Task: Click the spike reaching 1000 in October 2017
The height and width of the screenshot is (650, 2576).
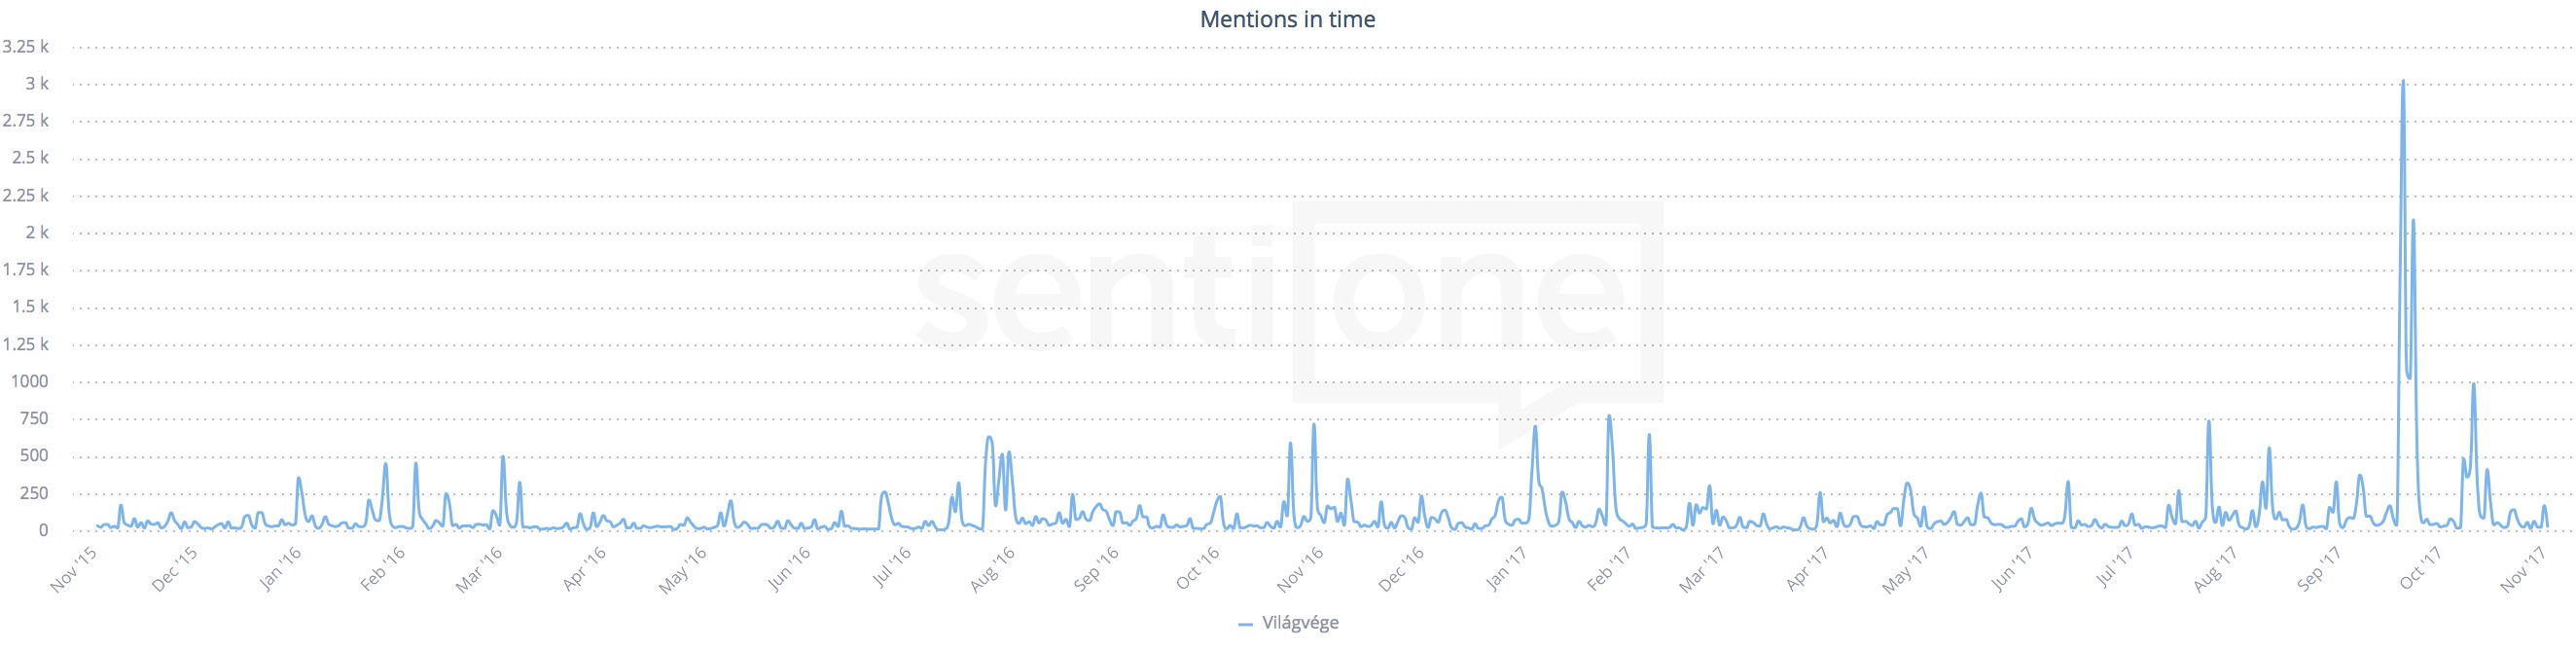Action: click(2473, 385)
